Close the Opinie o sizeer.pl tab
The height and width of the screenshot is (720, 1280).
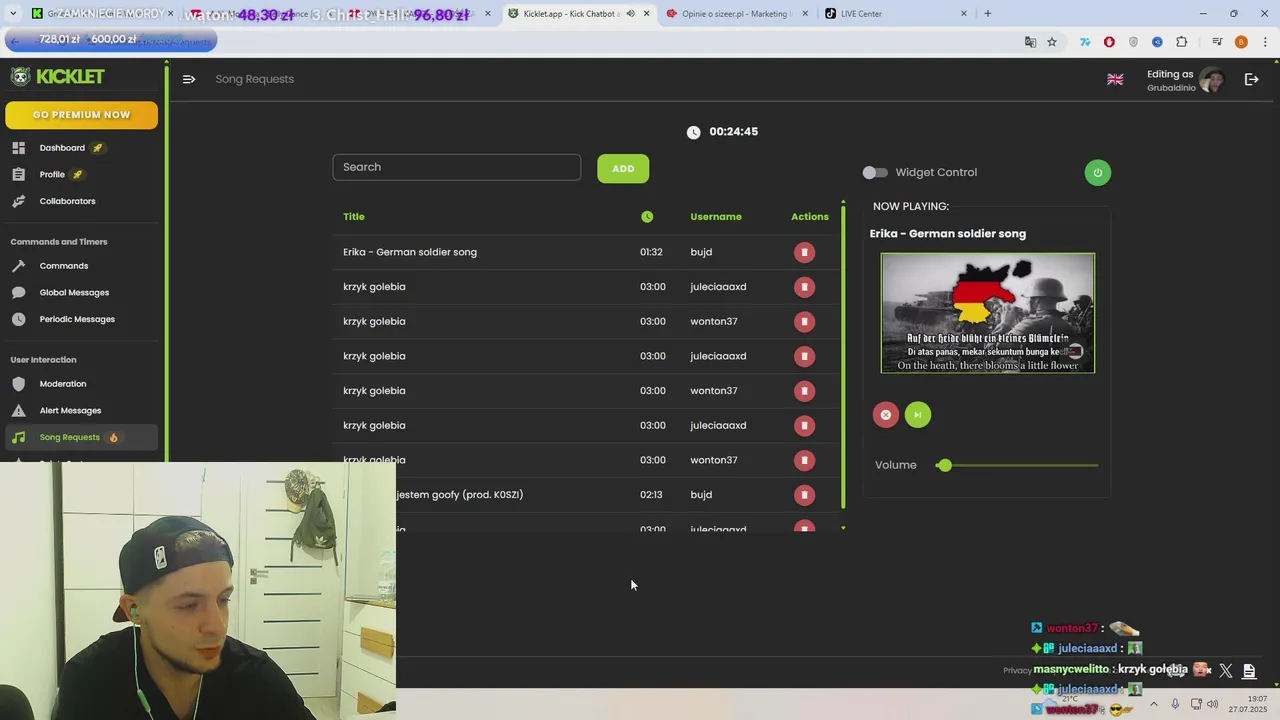click(x=805, y=14)
